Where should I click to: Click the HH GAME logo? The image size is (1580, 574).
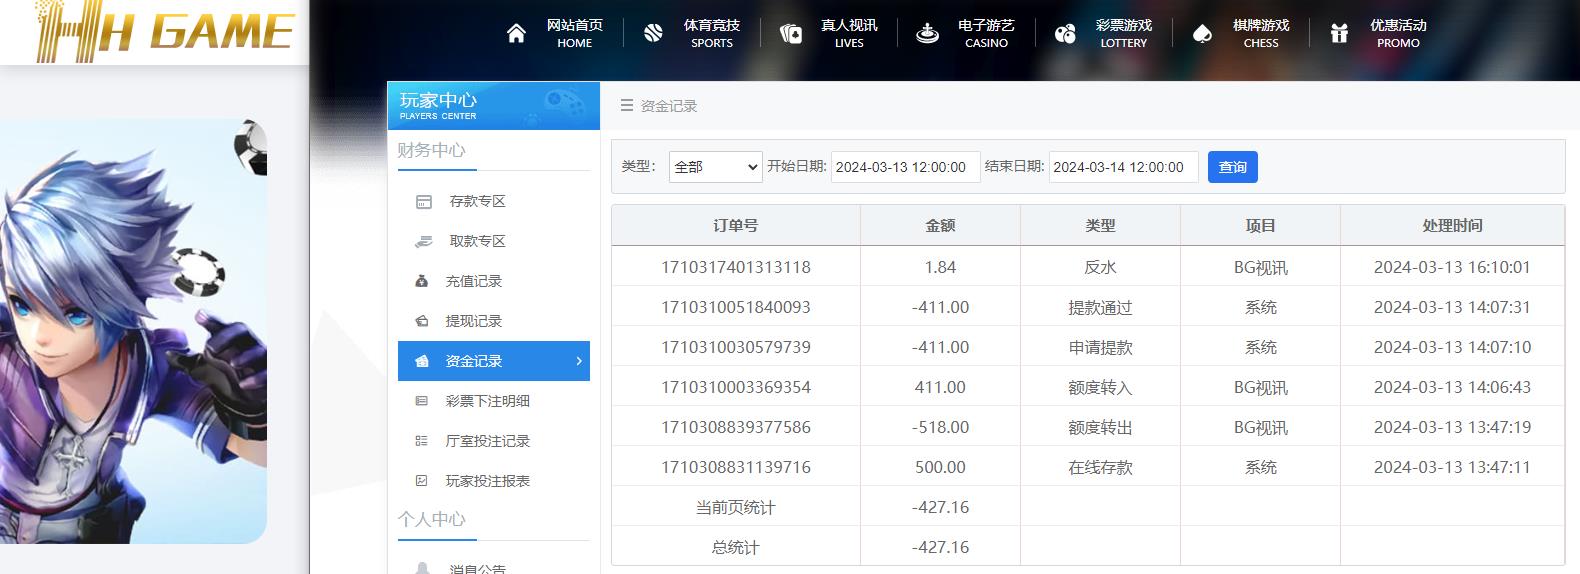[165, 32]
